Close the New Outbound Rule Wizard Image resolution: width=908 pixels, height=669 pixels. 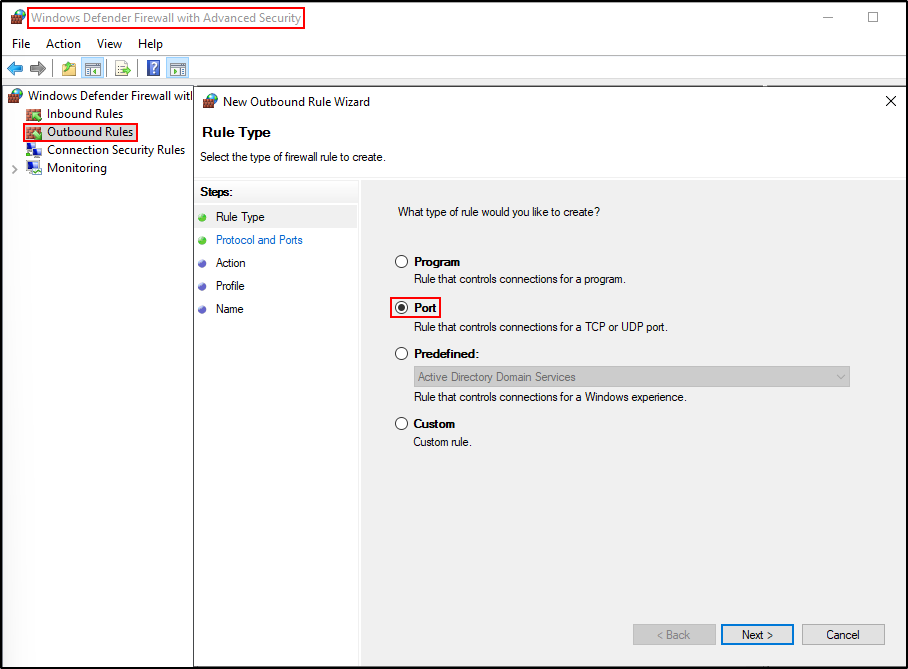[891, 101]
